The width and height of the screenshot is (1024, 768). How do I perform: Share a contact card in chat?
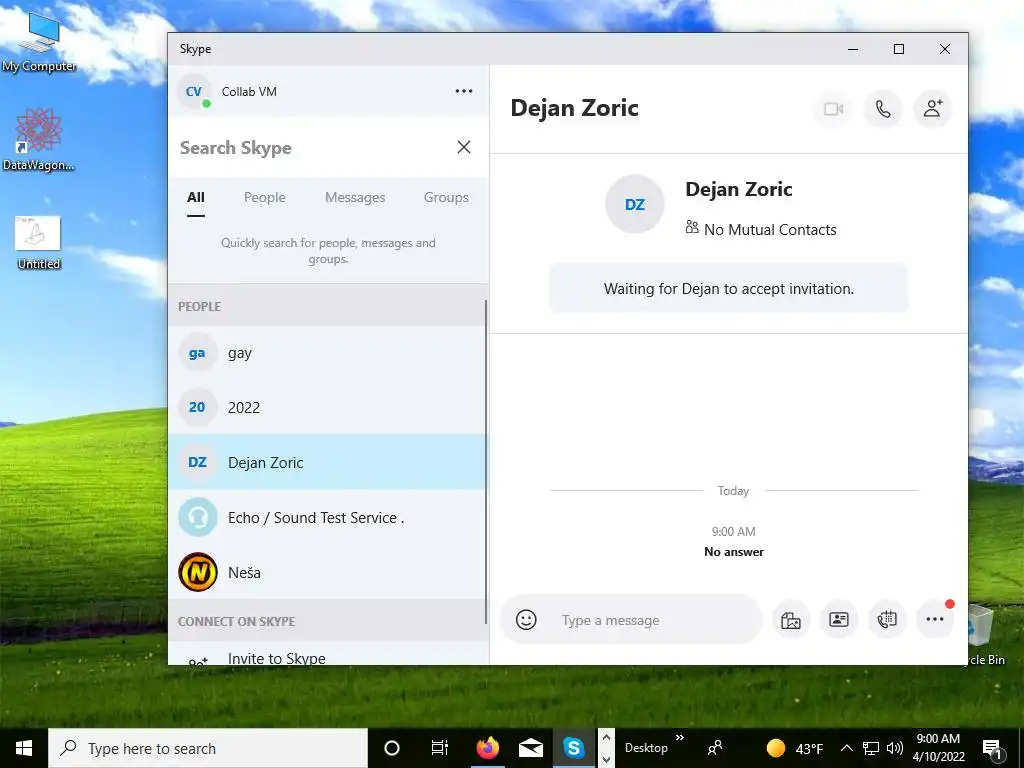click(839, 620)
